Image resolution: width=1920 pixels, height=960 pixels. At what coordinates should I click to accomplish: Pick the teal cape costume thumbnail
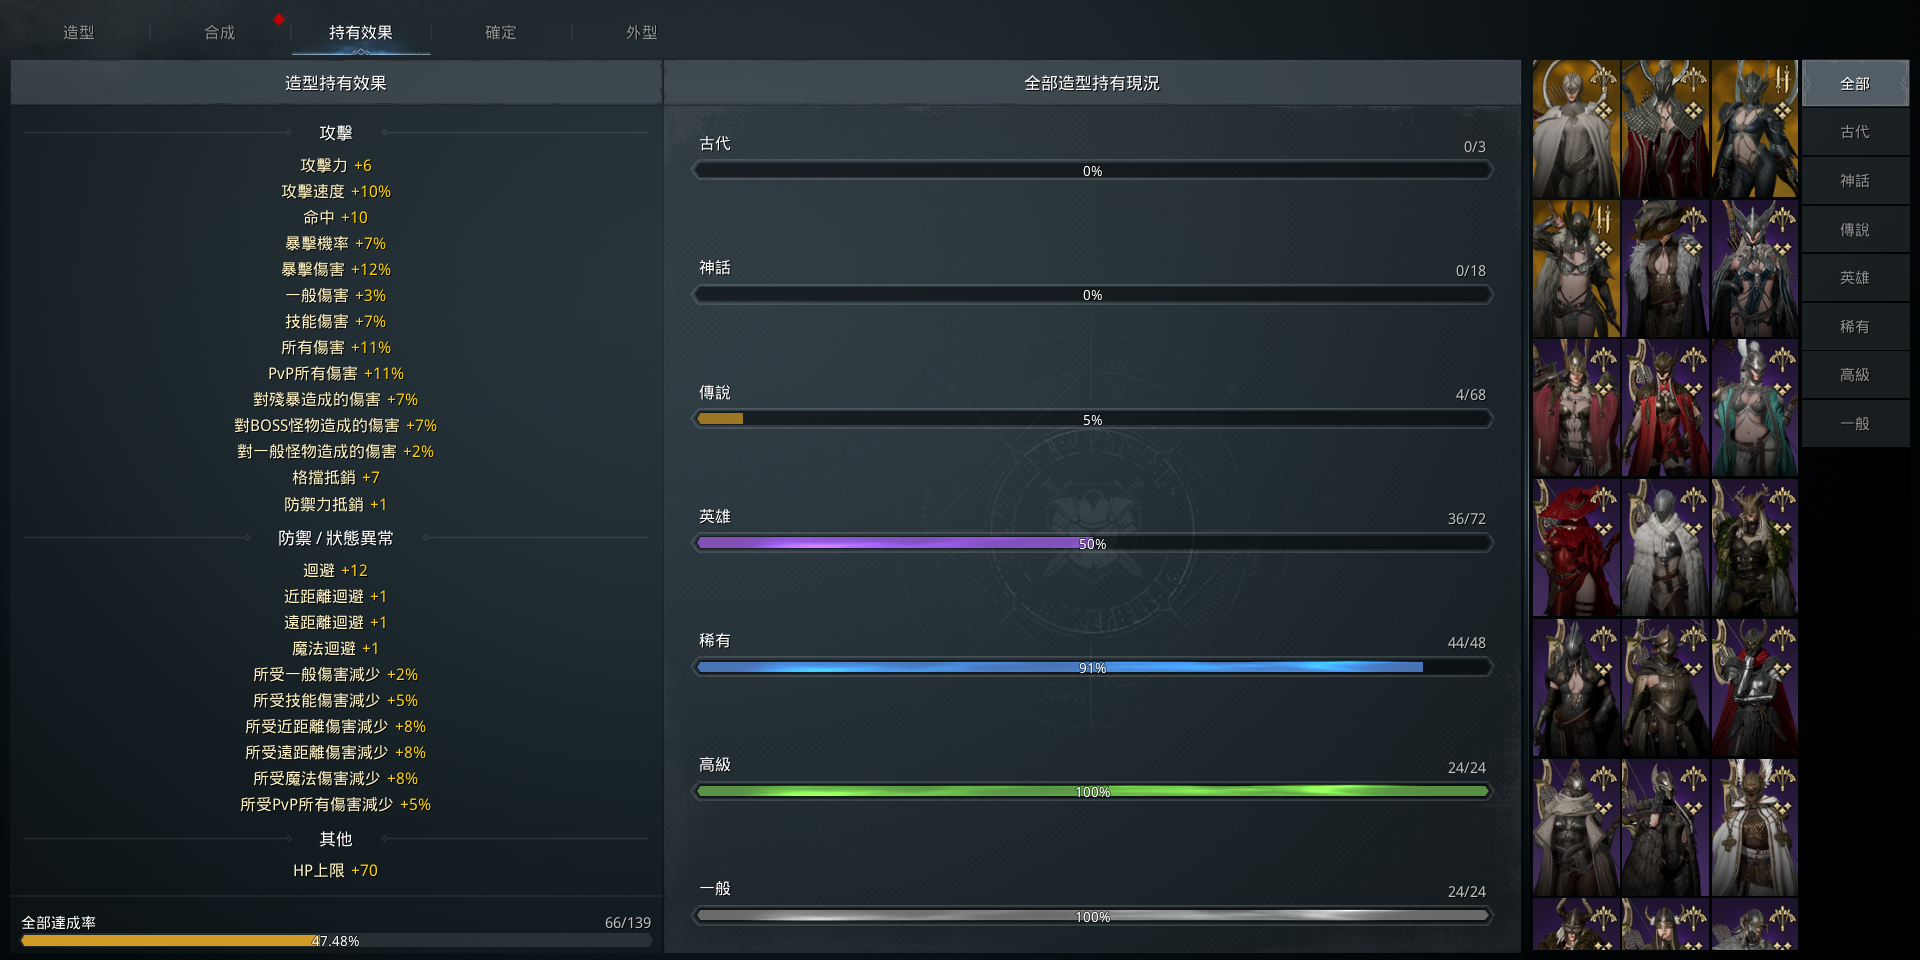click(1754, 408)
